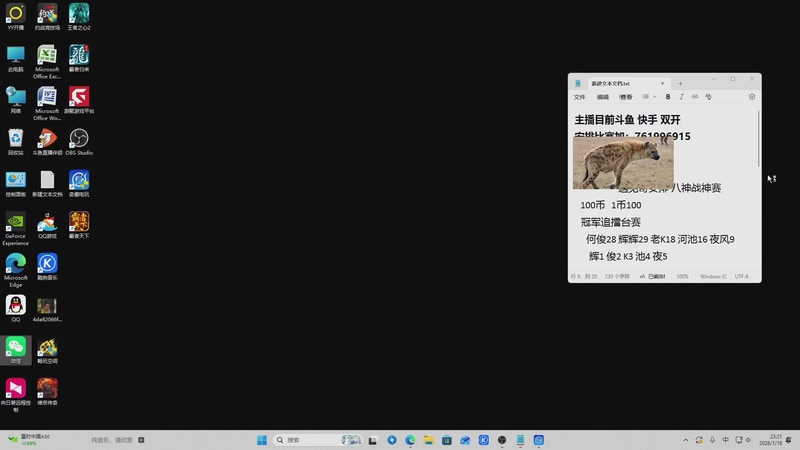Open the 文件 menu
Screen dimensions: 800x450
[580, 97]
